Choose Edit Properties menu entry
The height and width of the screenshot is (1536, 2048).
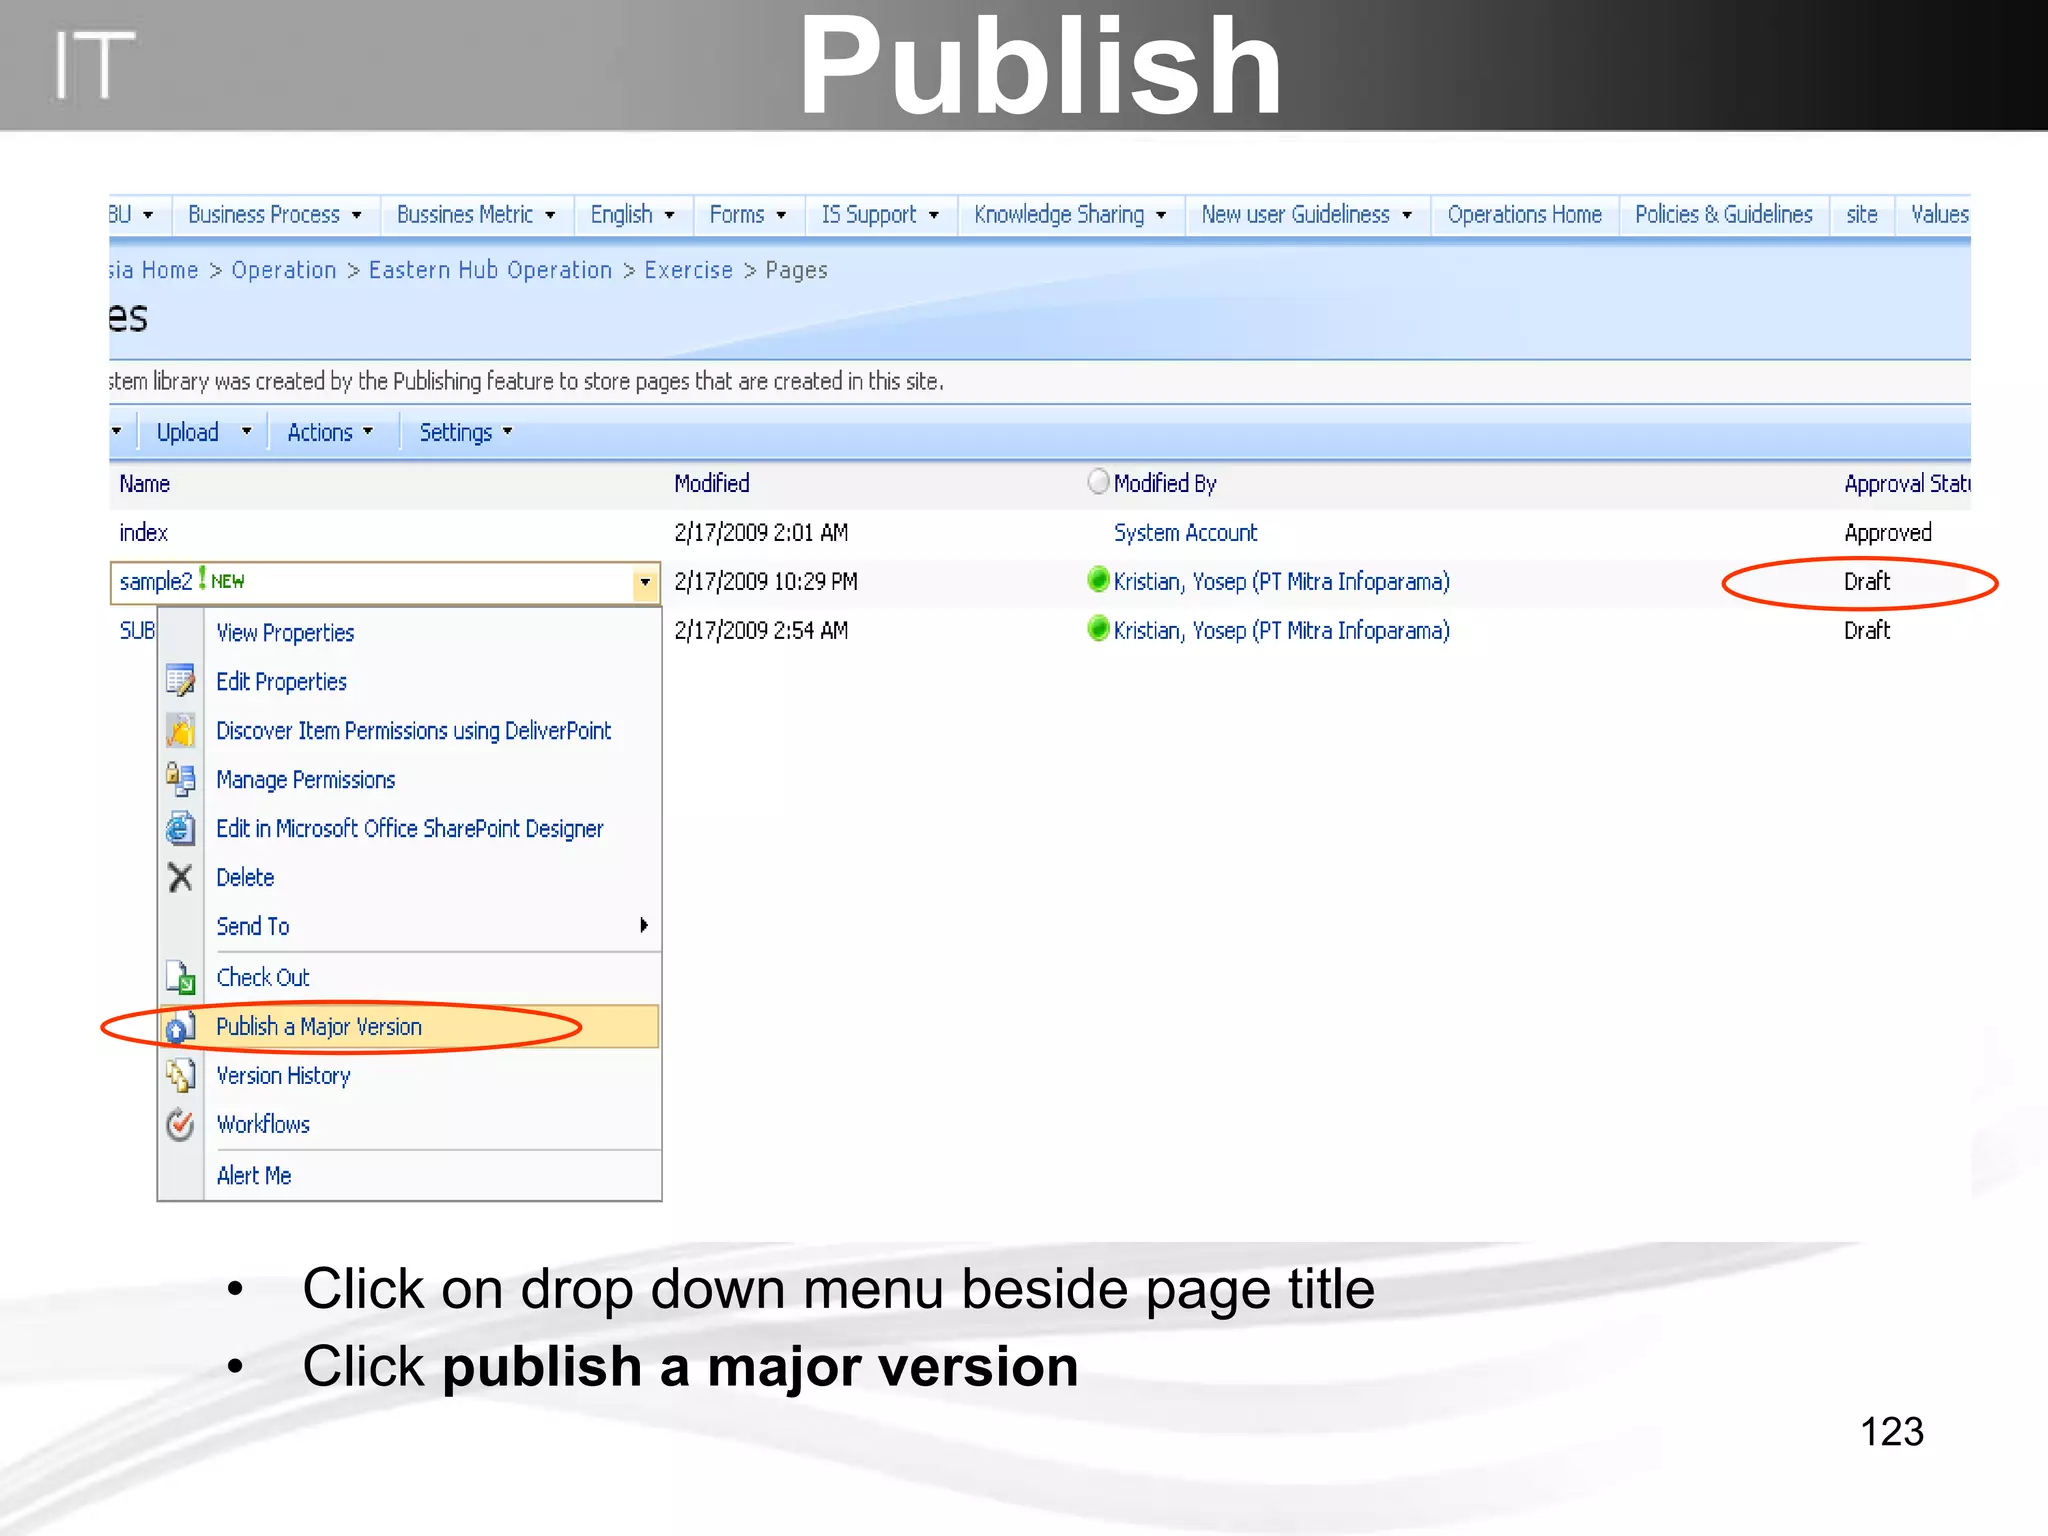point(281,682)
